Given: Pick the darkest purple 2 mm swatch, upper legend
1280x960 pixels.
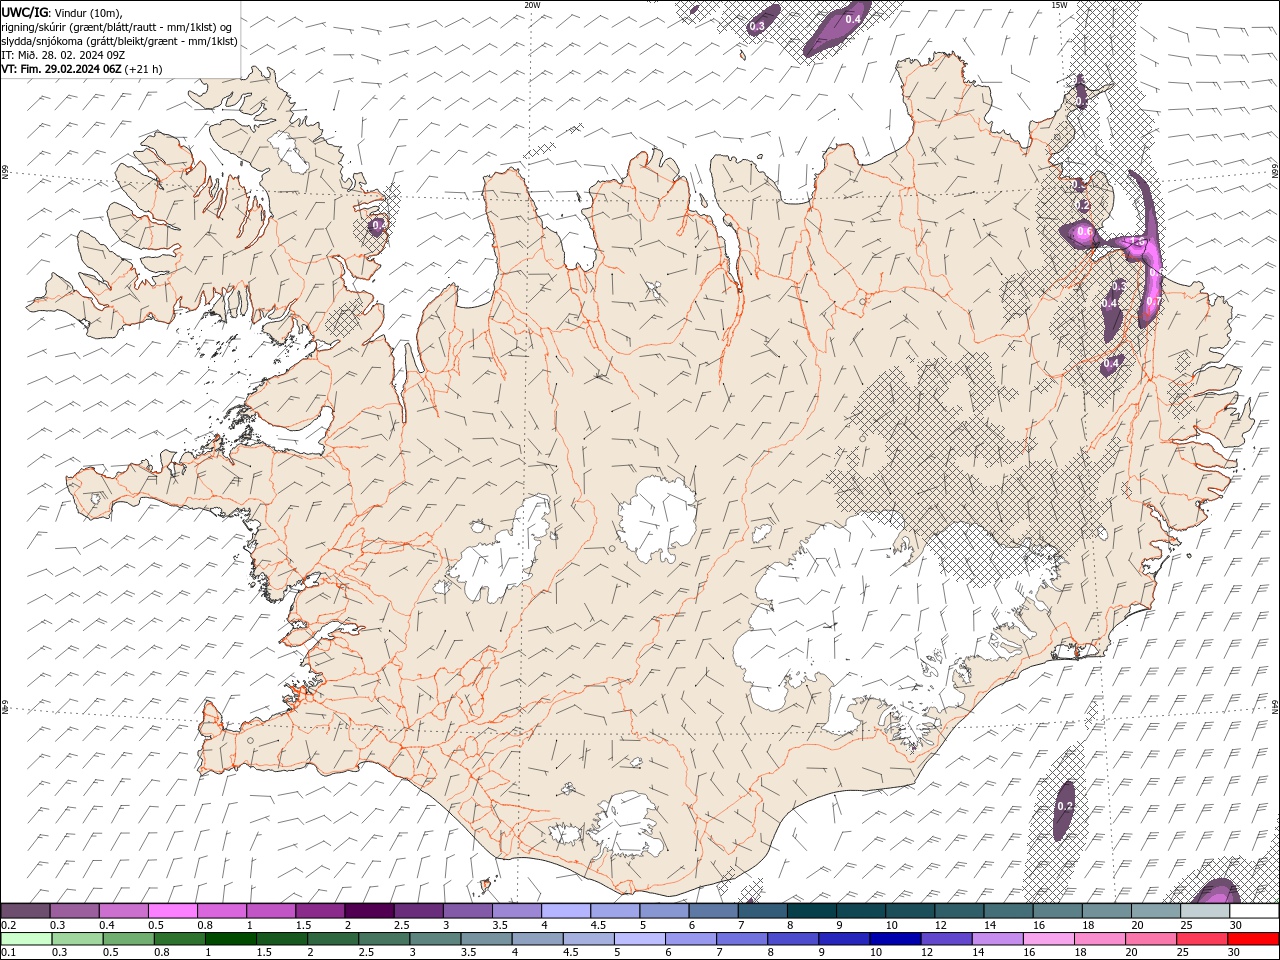Looking at the screenshot, I should [x=369, y=911].
